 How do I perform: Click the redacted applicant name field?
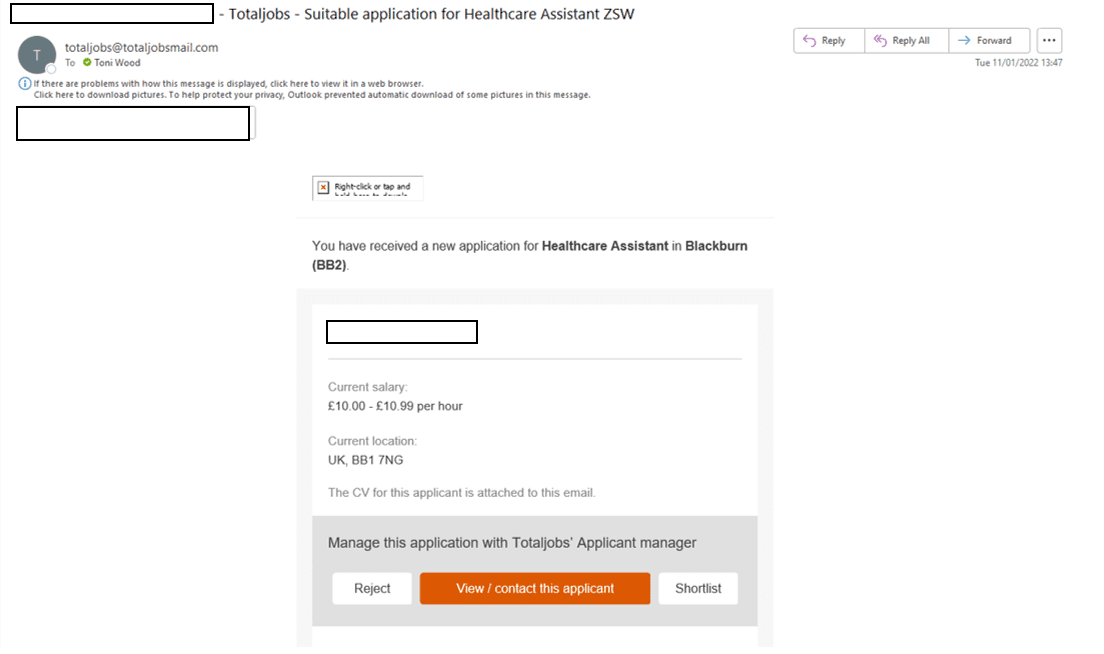click(402, 332)
